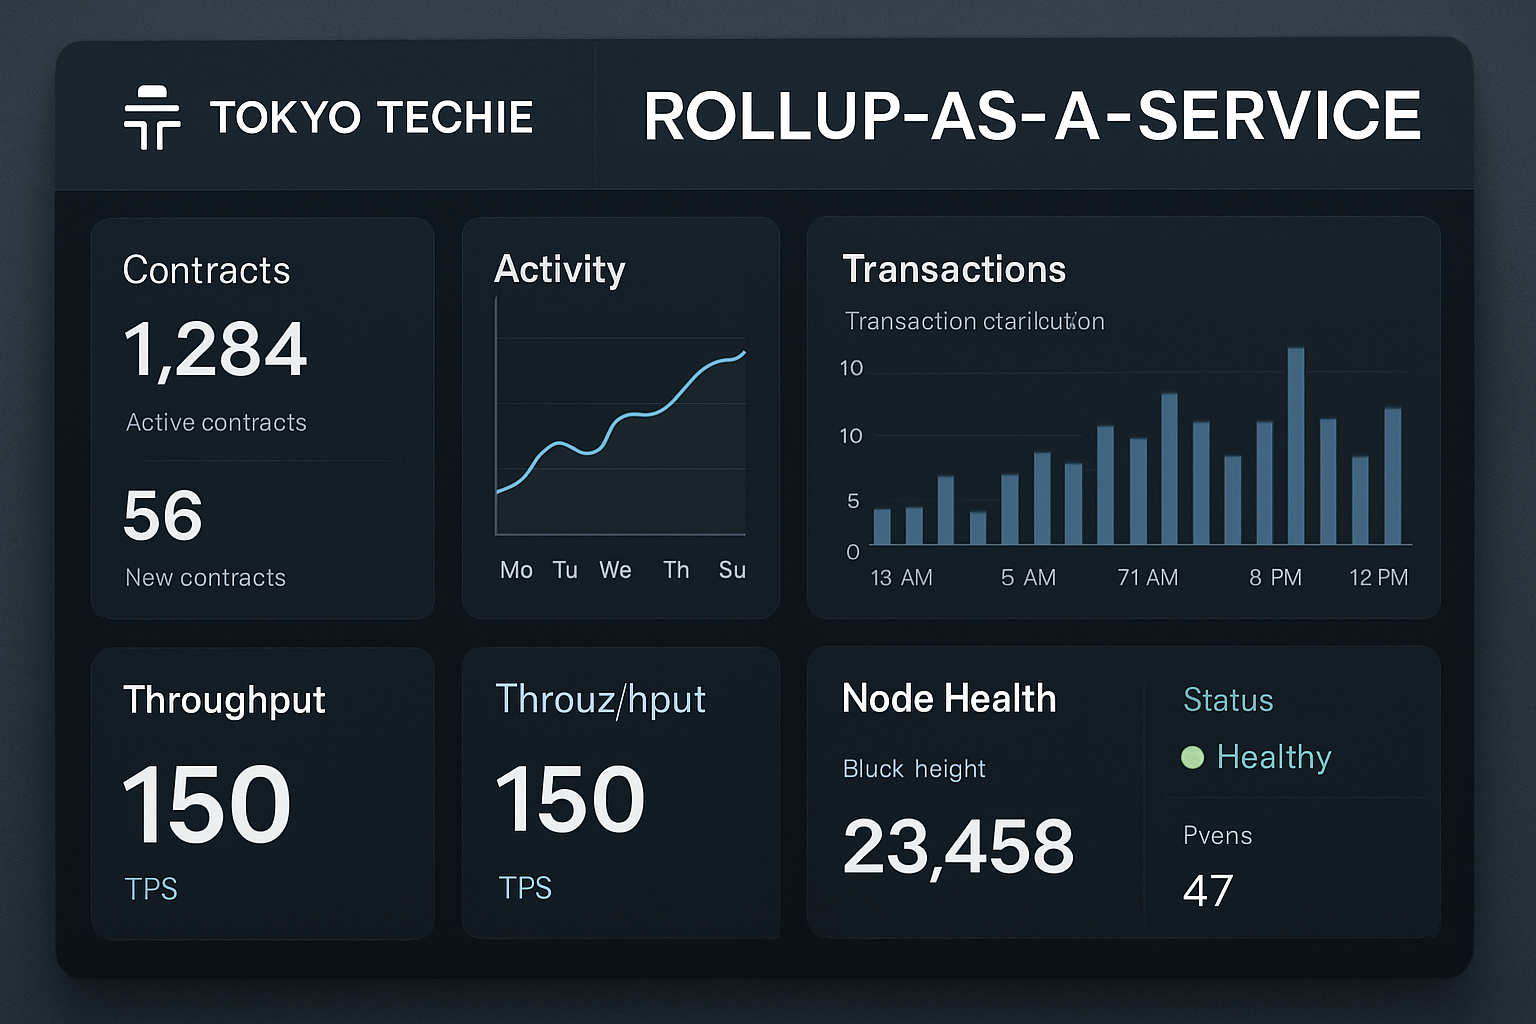The height and width of the screenshot is (1024, 1536).
Task: Collapse the Node Health card
Action: (x=949, y=698)
